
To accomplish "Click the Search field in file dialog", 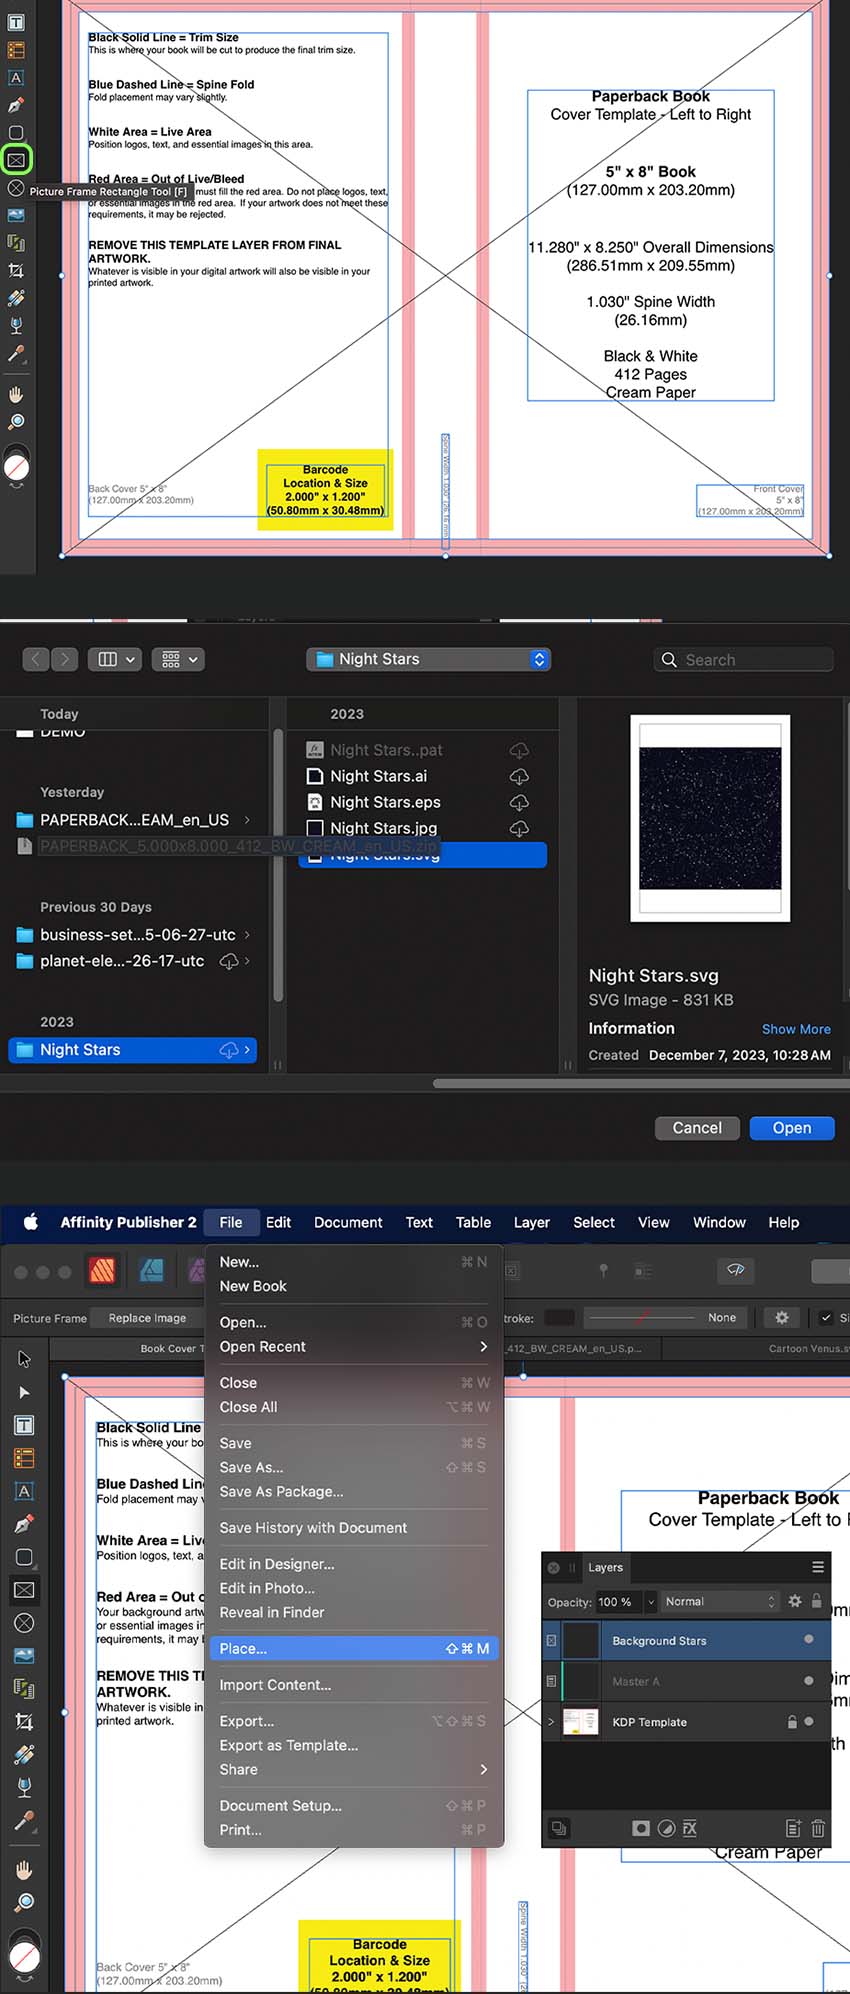I will click(743, 660).
